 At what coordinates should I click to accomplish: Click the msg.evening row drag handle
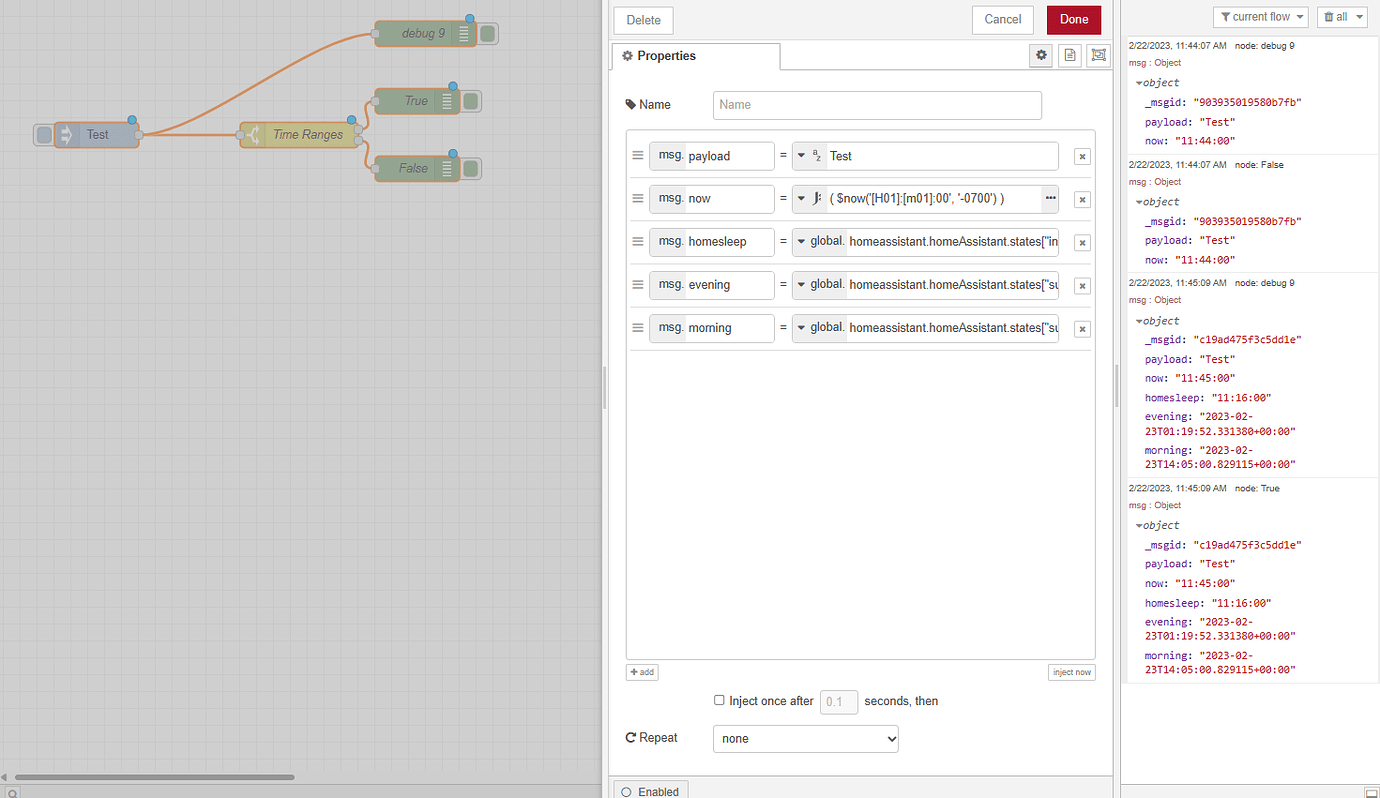638,285
